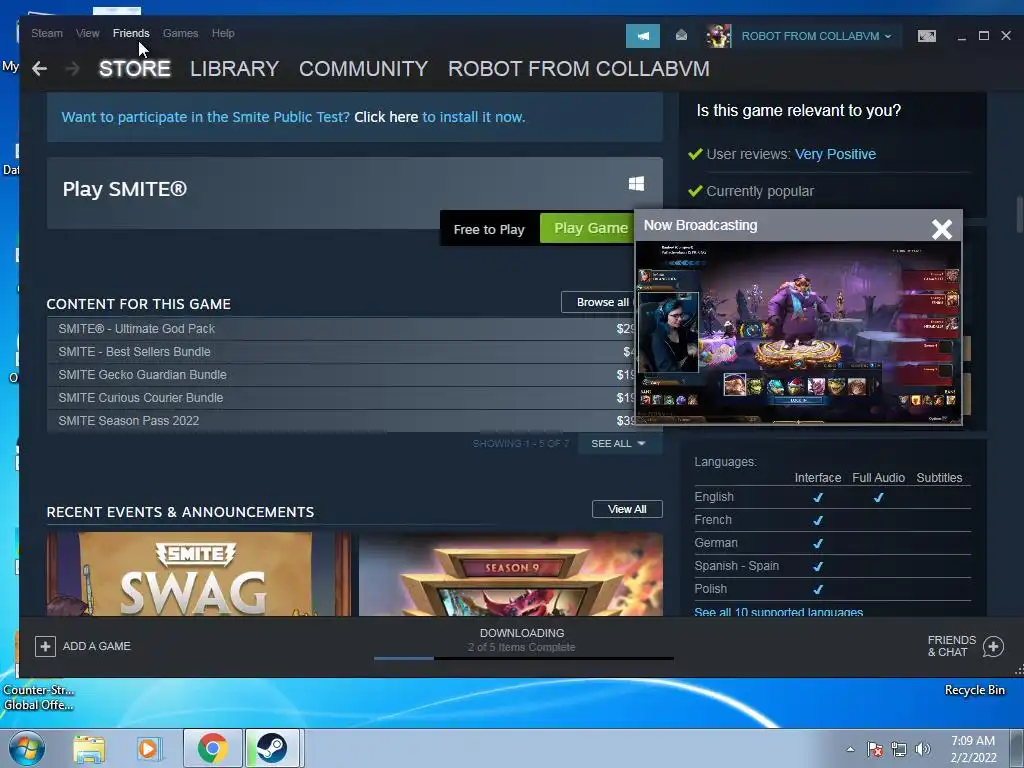Viewport: 1024px width, 768px height.
Task: Click the downloads progress bar
Action: (x=524, y=658)
